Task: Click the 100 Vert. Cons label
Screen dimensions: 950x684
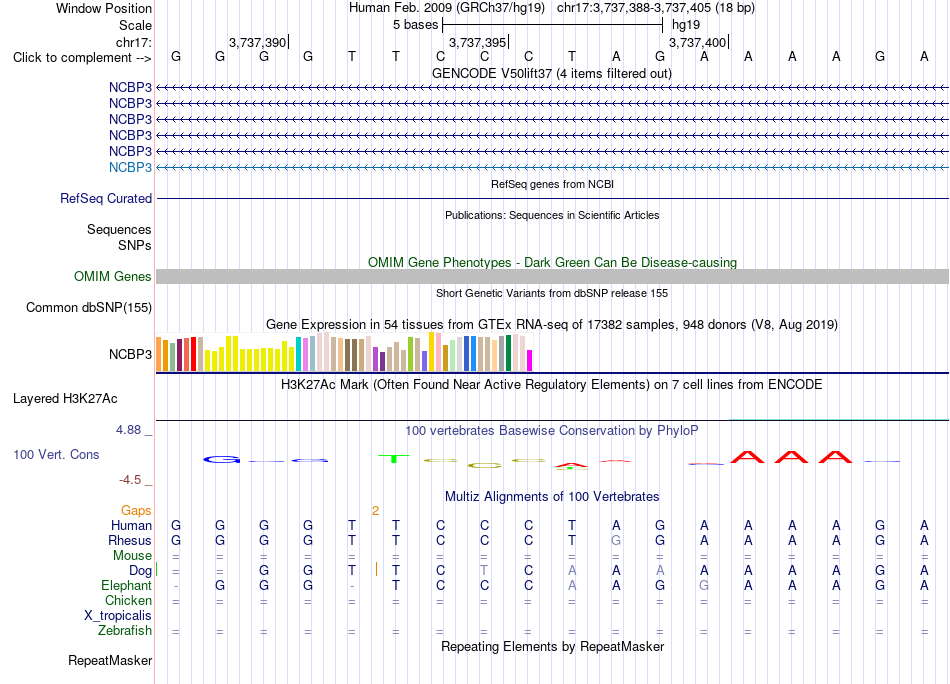Action: [56, 454]
